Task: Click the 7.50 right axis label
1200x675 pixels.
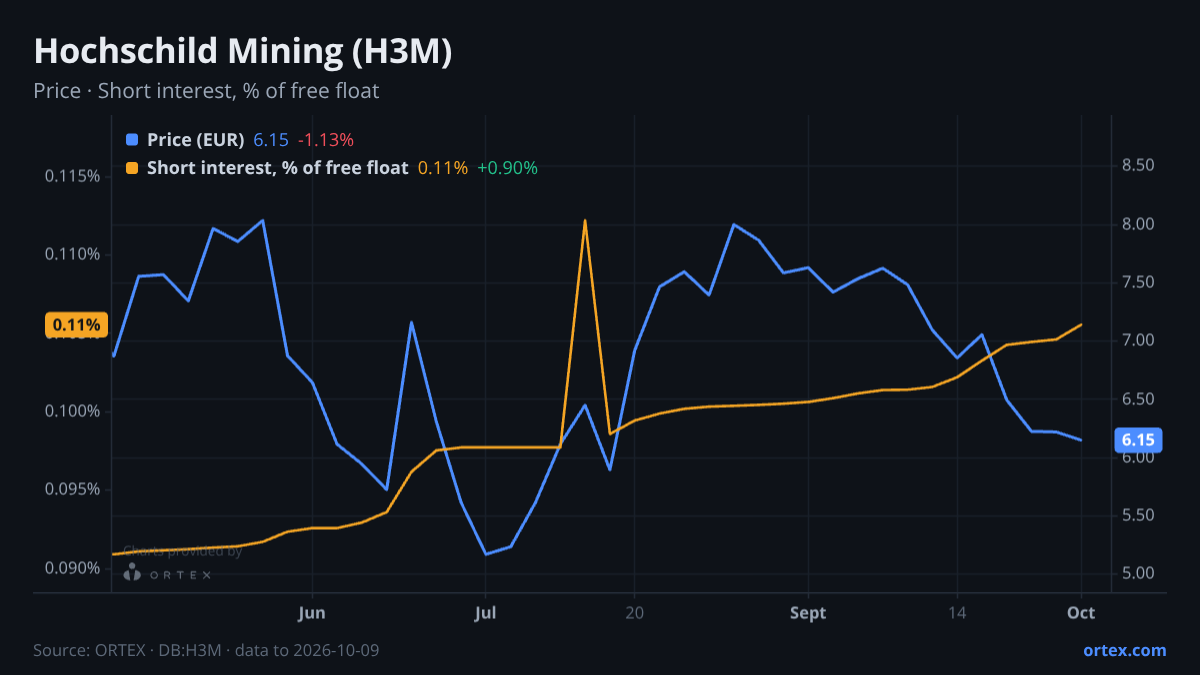Action: coord(1139,282)
